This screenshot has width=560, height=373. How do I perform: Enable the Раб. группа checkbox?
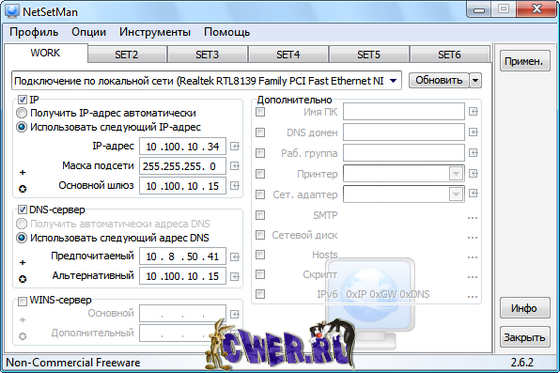260,153
